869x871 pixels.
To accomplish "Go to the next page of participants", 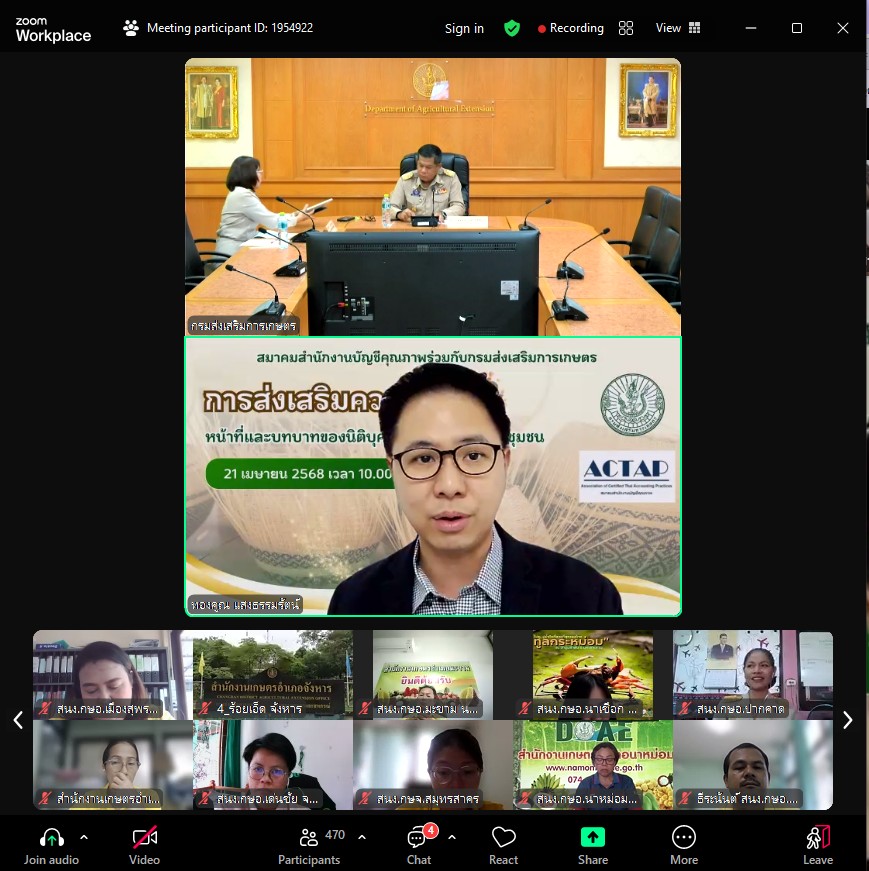I will point(847,720).
